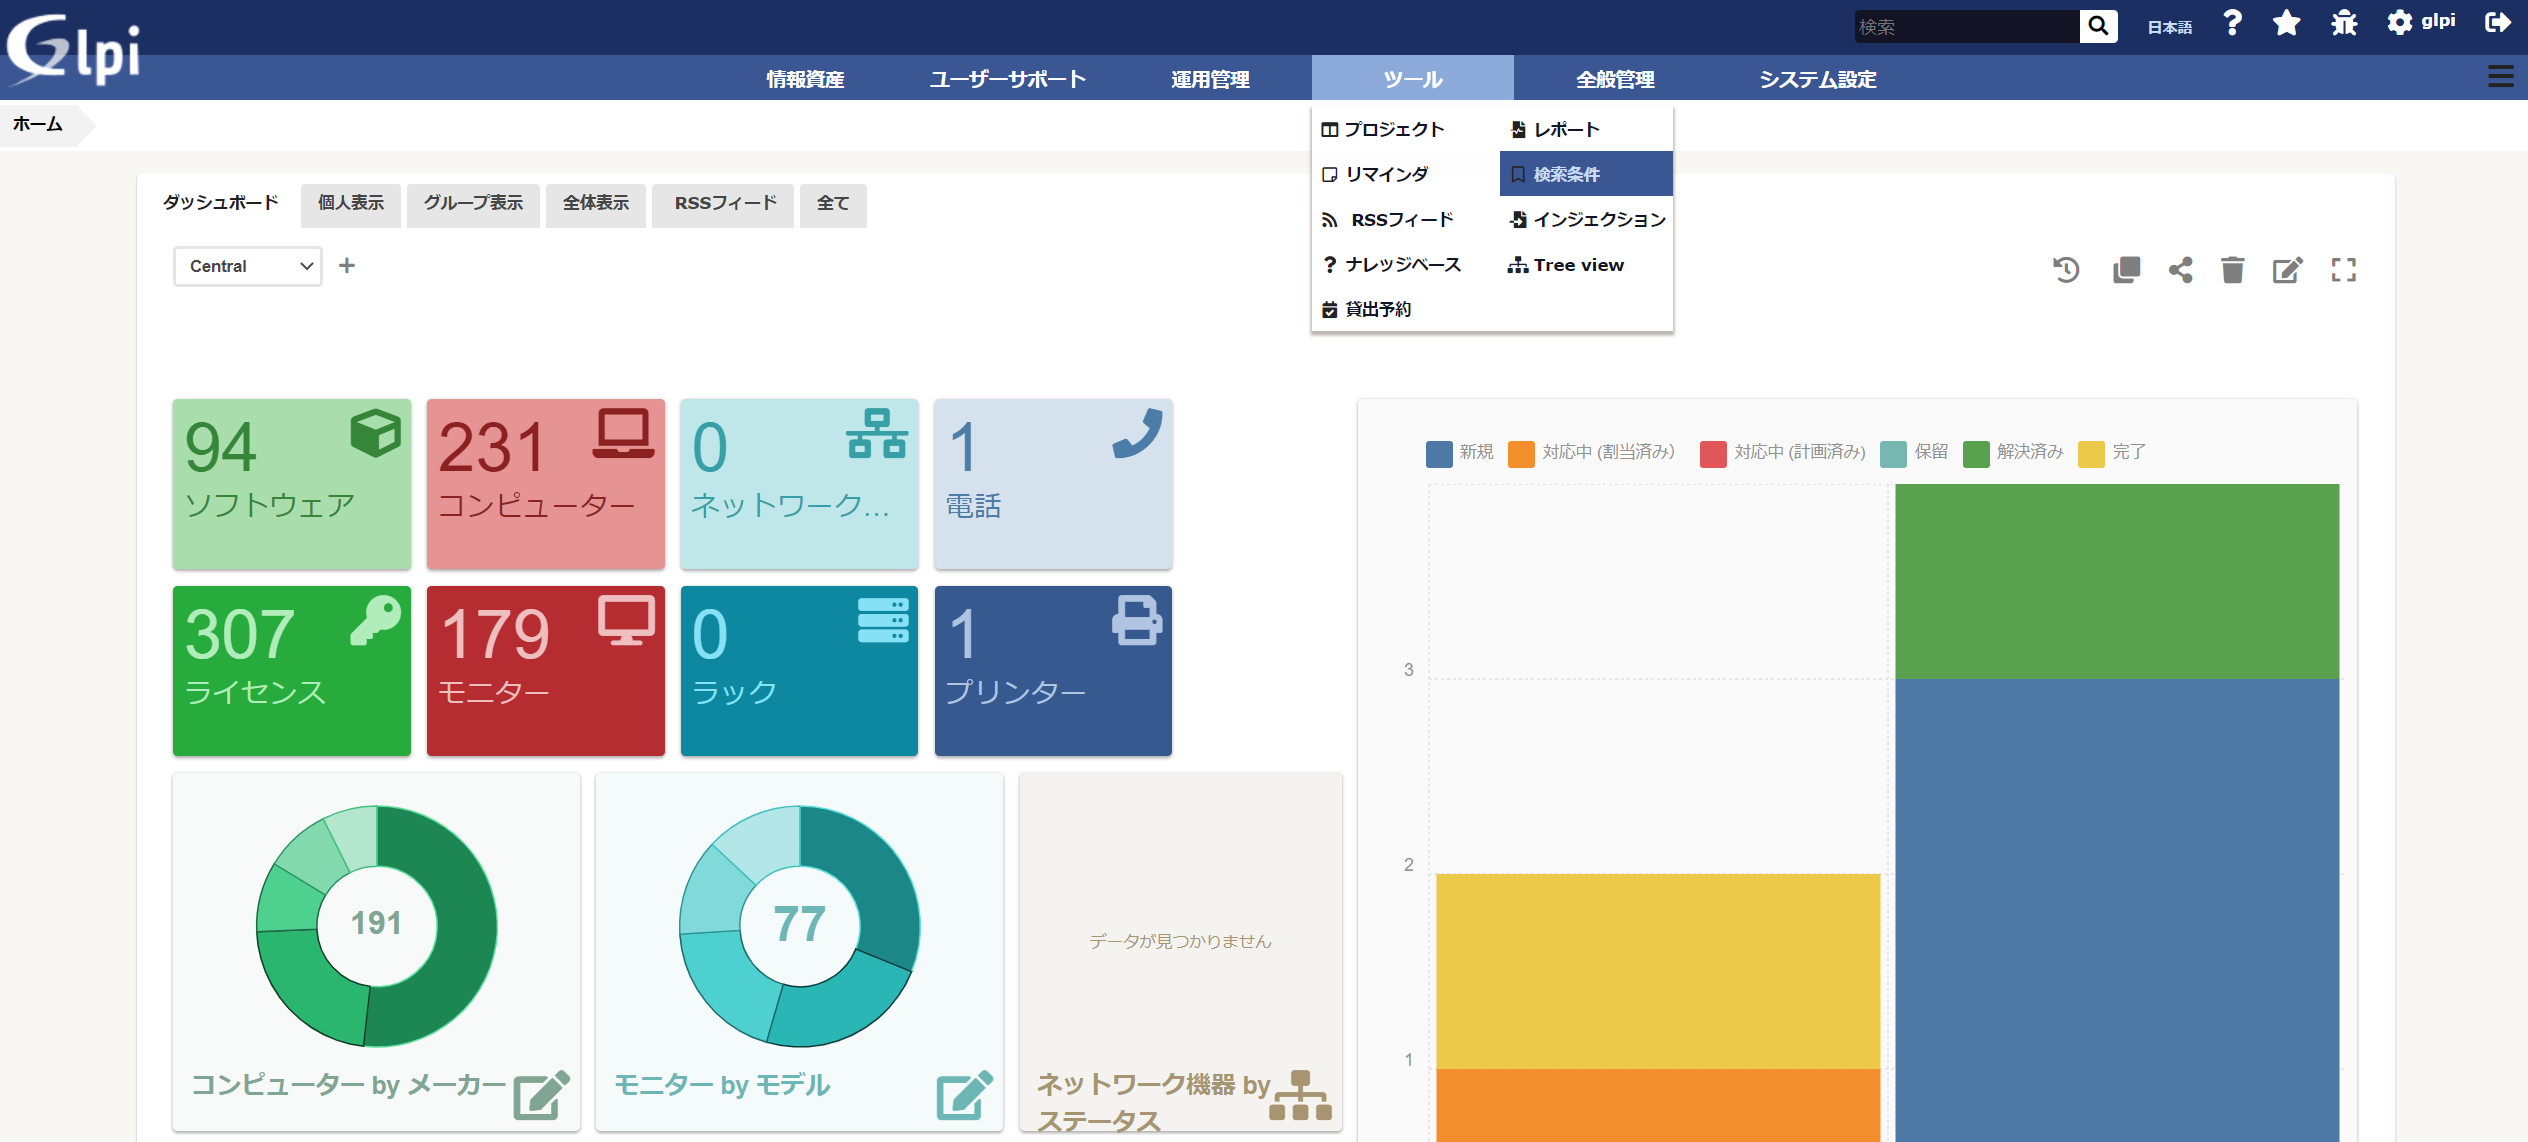This screenshot has height=1142, width=2528.
Task: Click the 検索 search input field
Action: pos(1965,27)
